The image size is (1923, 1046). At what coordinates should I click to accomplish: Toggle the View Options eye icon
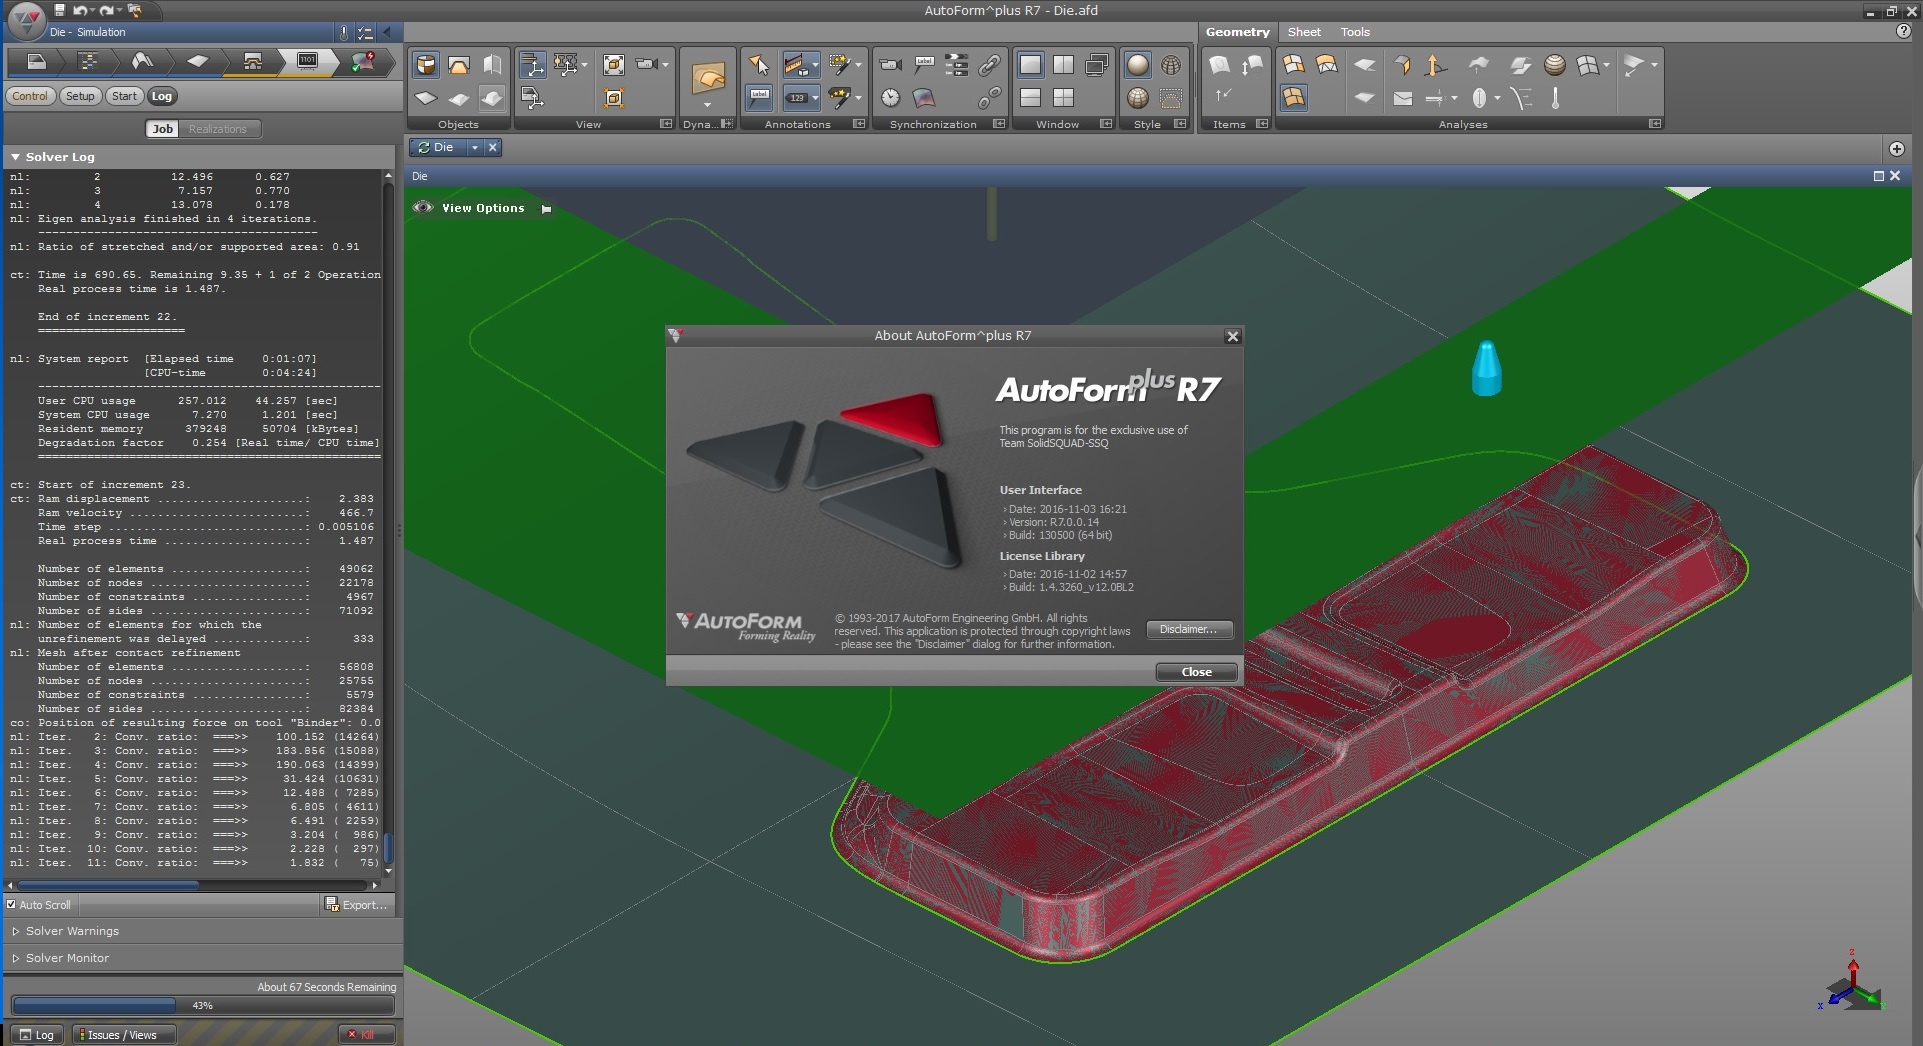422,207
